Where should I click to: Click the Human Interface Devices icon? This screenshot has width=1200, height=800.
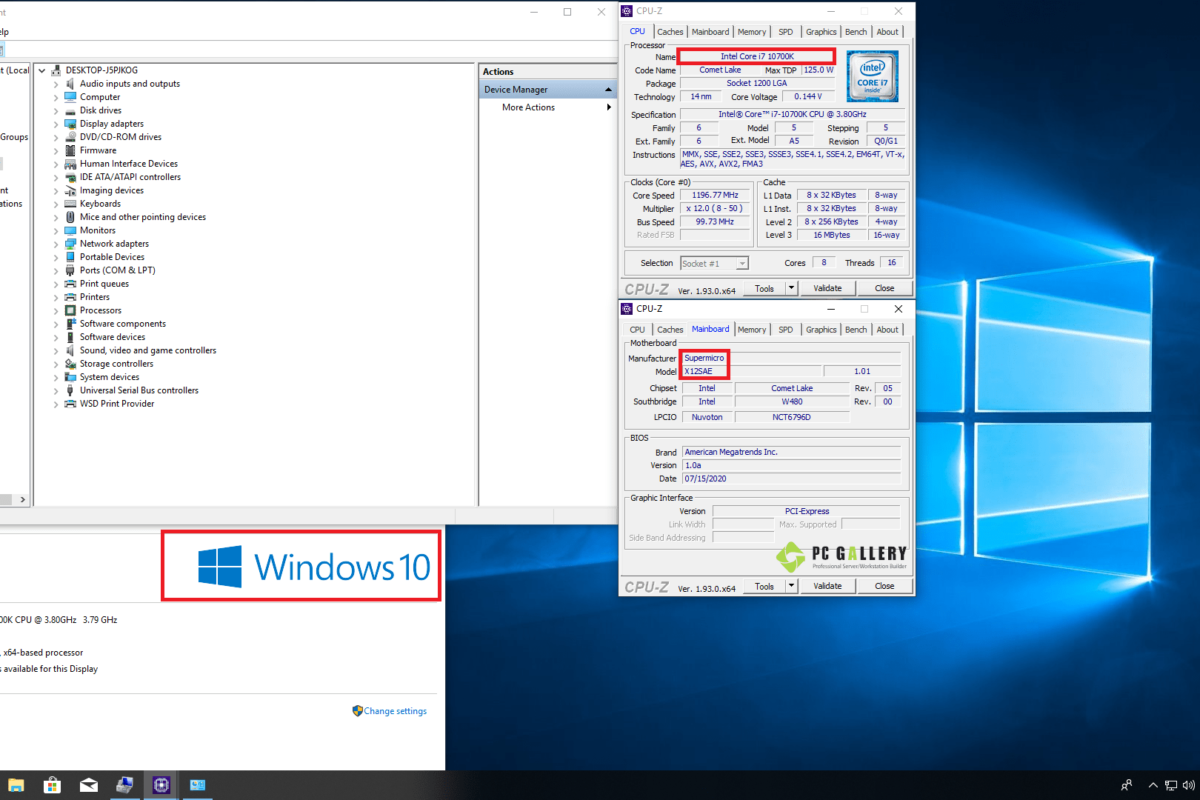pos(71,164)
